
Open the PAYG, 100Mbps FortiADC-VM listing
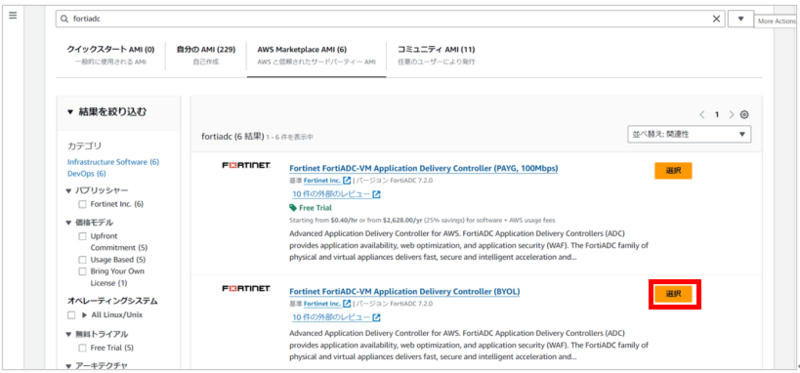tap(423, 168)
